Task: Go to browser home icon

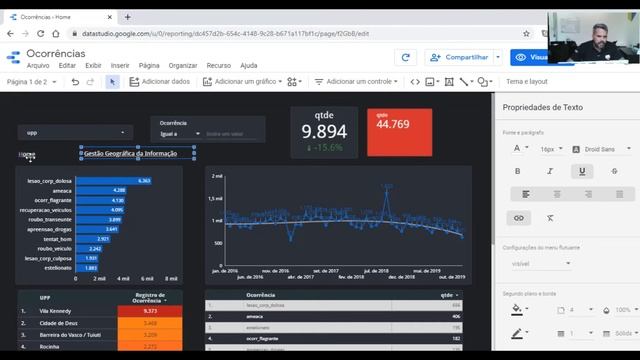Action: (56, 34)
